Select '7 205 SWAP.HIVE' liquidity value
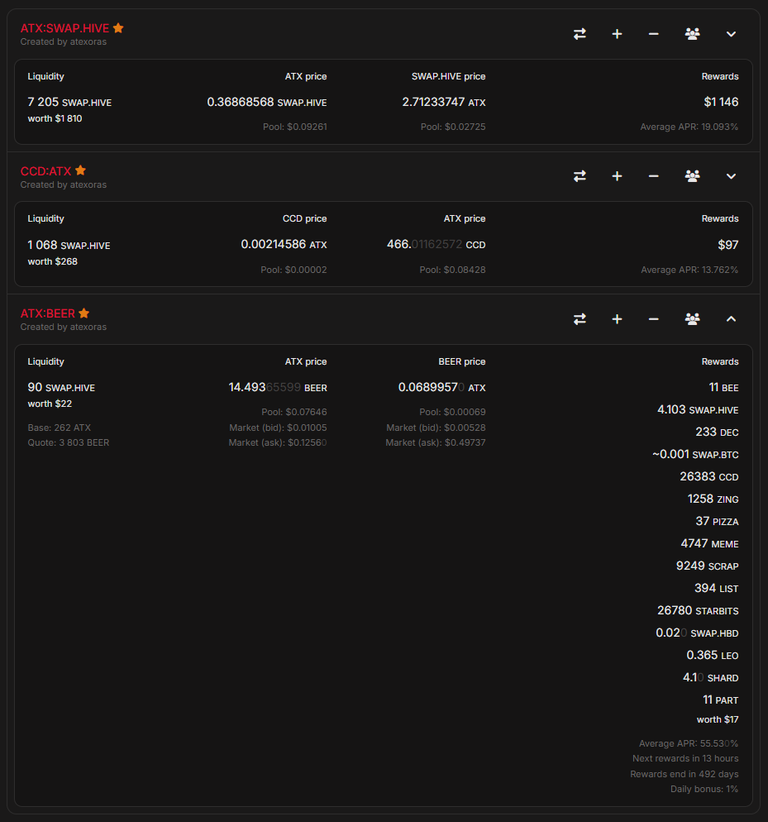 click(x=70, y=102)
